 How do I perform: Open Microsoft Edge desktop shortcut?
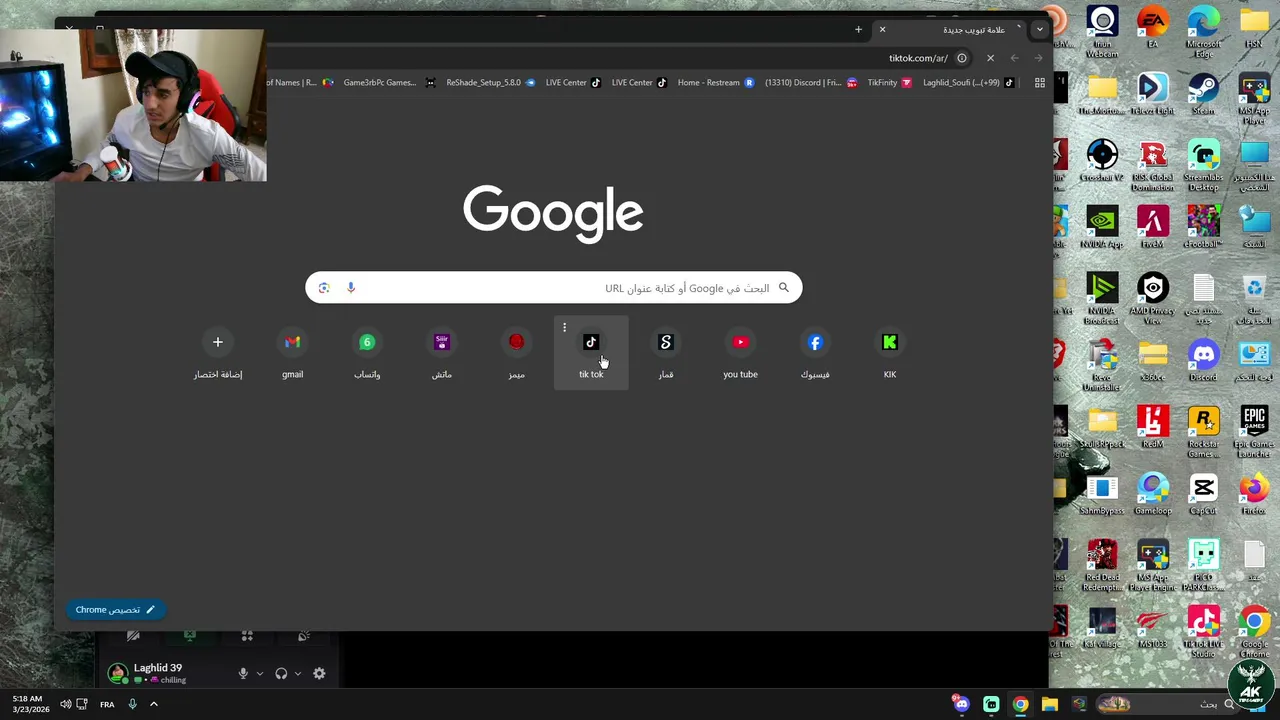(1204, 32)
